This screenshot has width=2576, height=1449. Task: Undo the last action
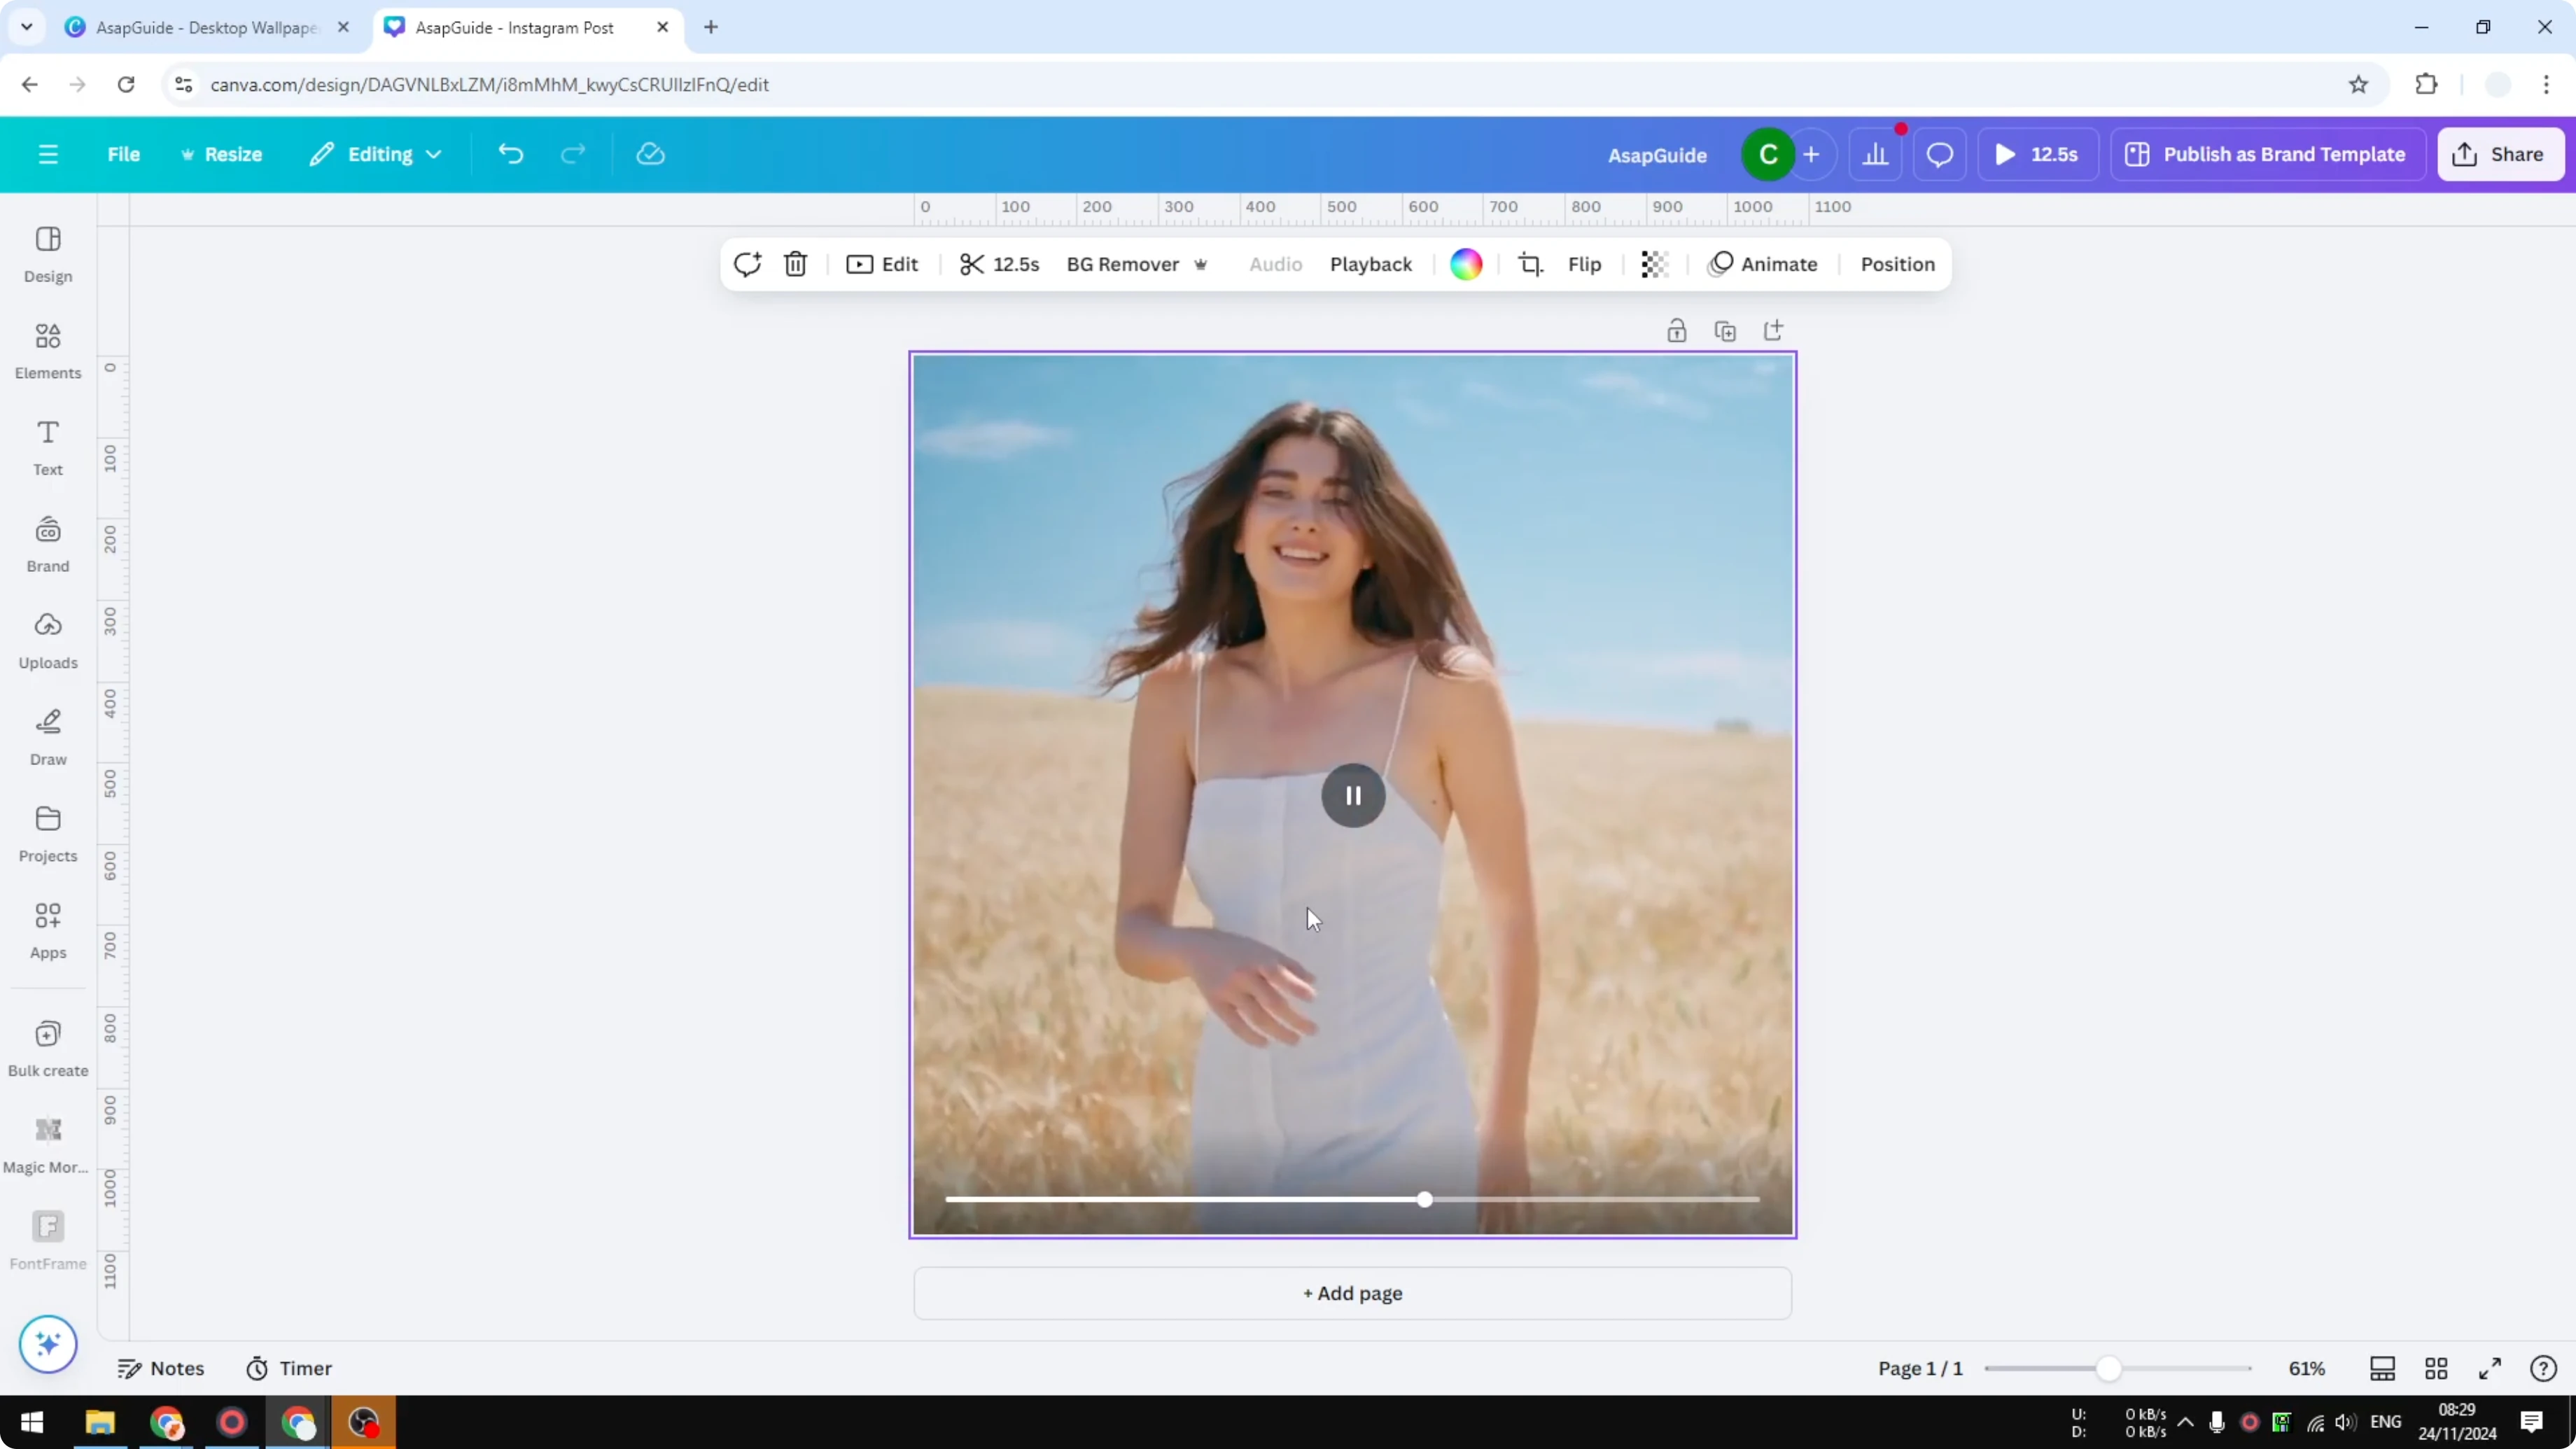[x=510, y=153]
